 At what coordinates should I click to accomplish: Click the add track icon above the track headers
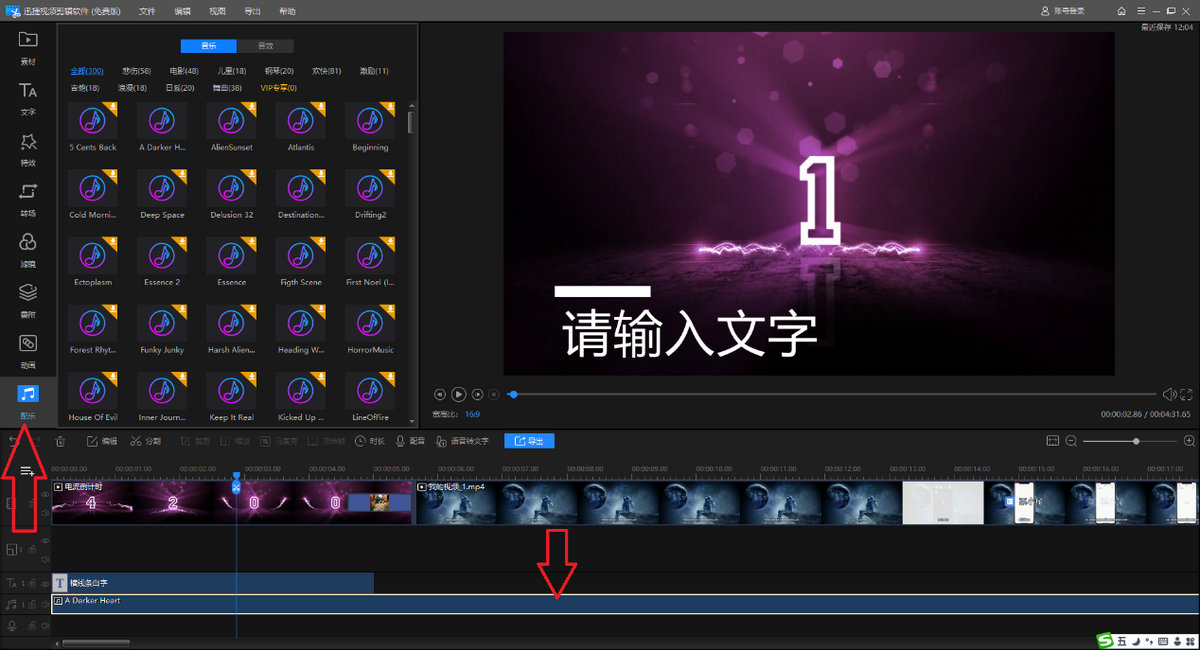point(28,471)
